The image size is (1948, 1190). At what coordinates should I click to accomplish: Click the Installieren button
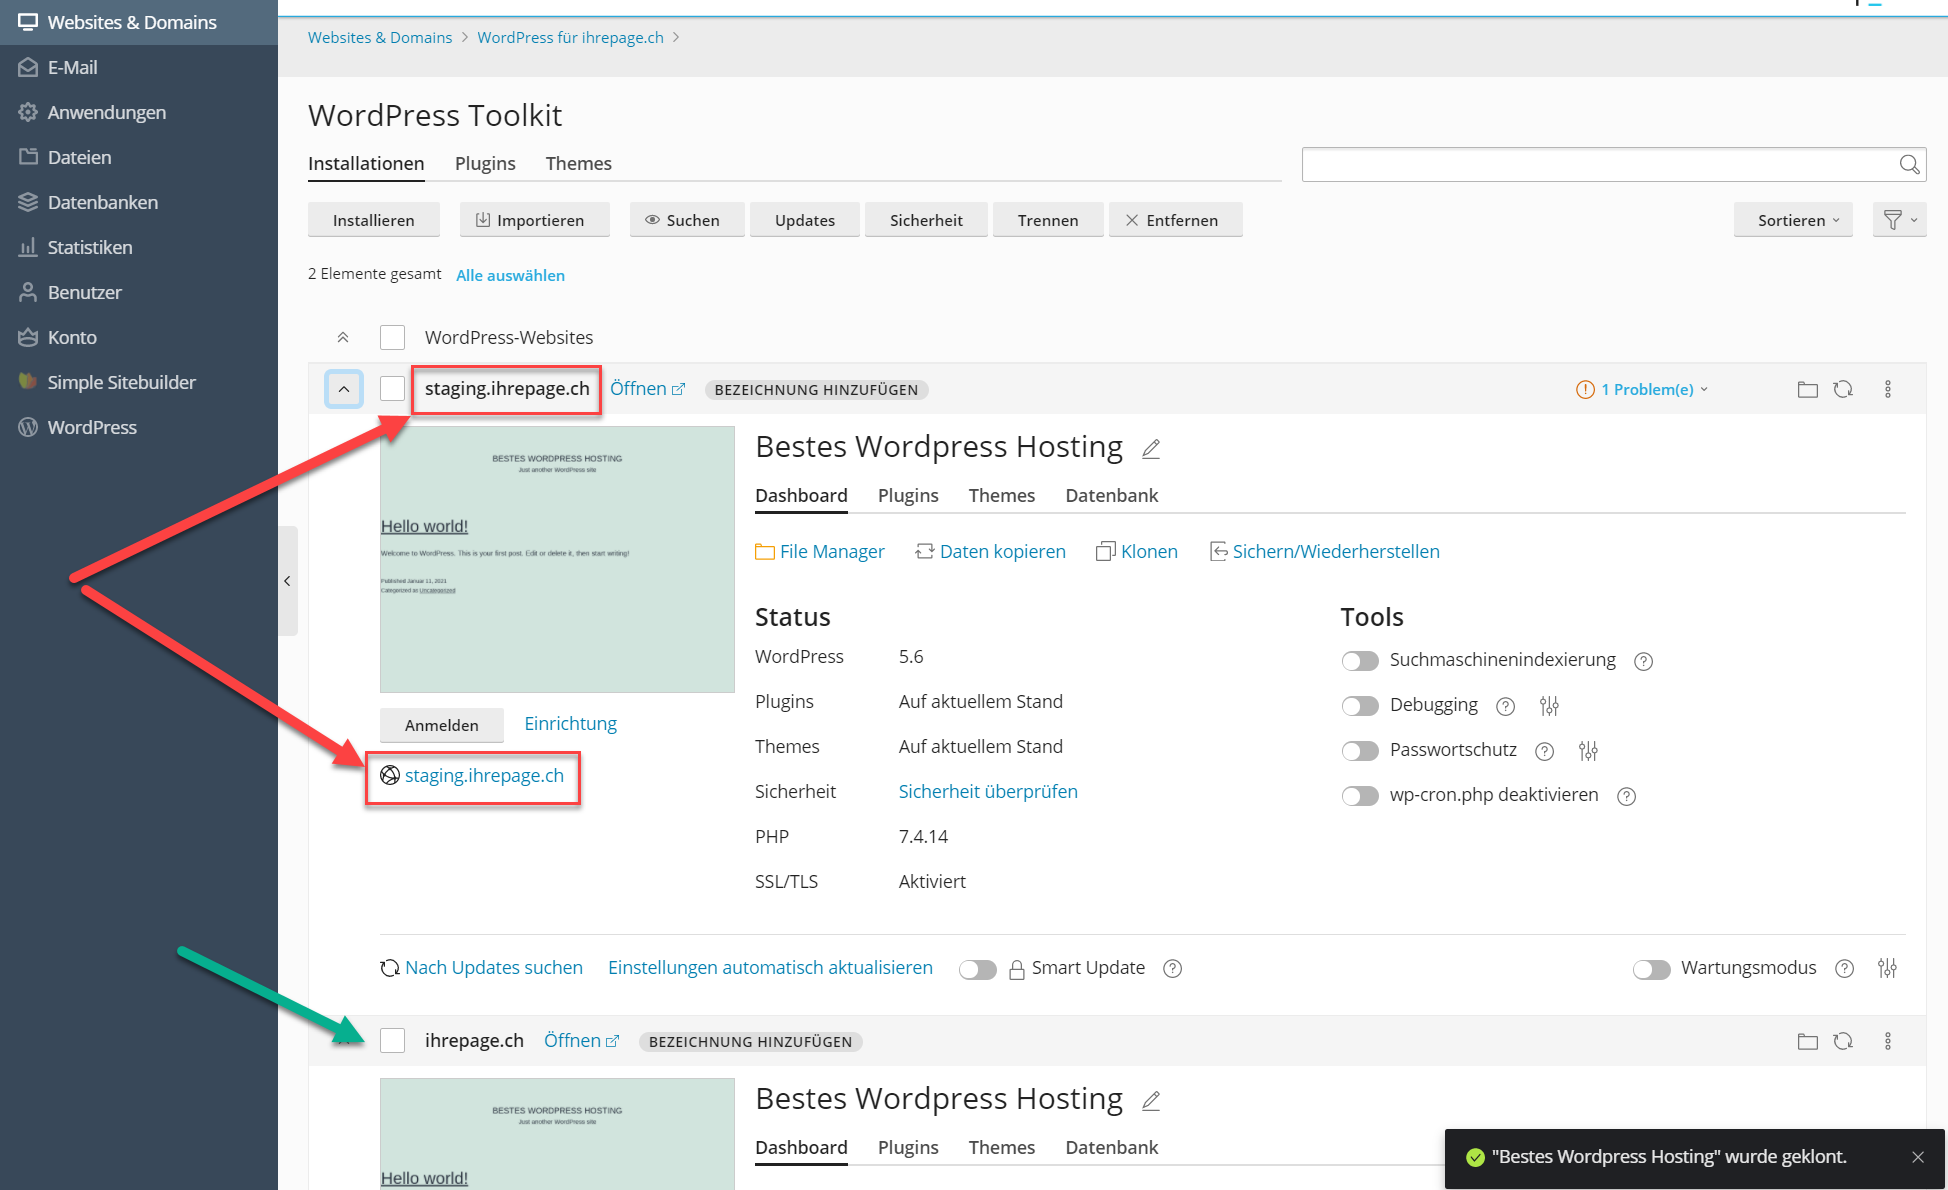pyautogui.click(x=373, y=220)
